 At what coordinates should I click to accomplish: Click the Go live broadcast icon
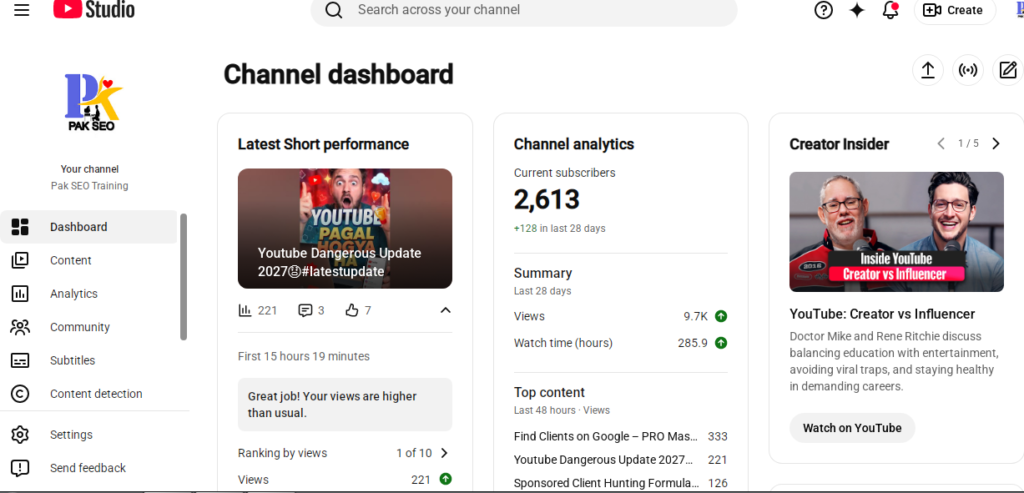click(x=968, y=70)
